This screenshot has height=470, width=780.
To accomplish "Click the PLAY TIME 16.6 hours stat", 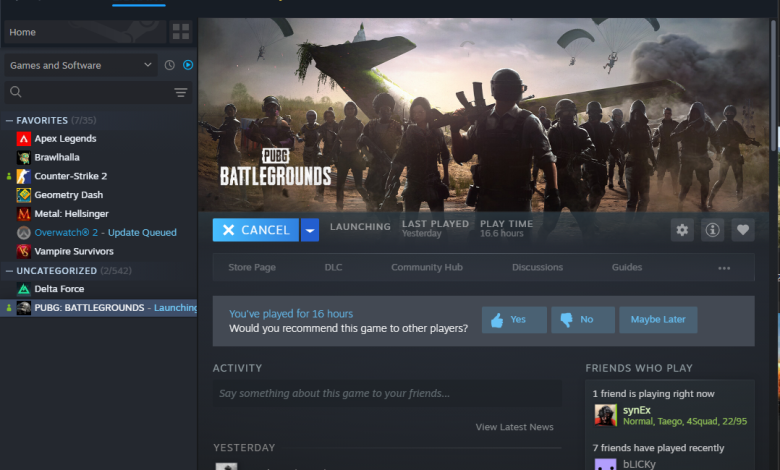I will click(506, 229).
